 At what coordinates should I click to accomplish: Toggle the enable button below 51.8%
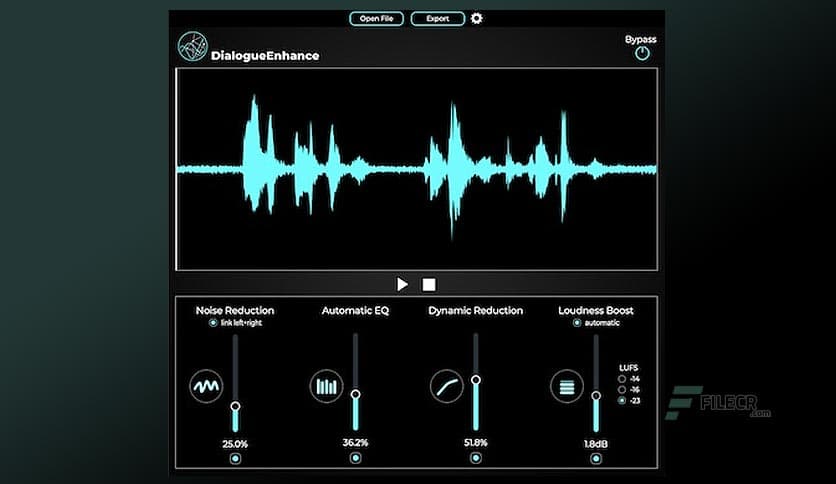476,458
